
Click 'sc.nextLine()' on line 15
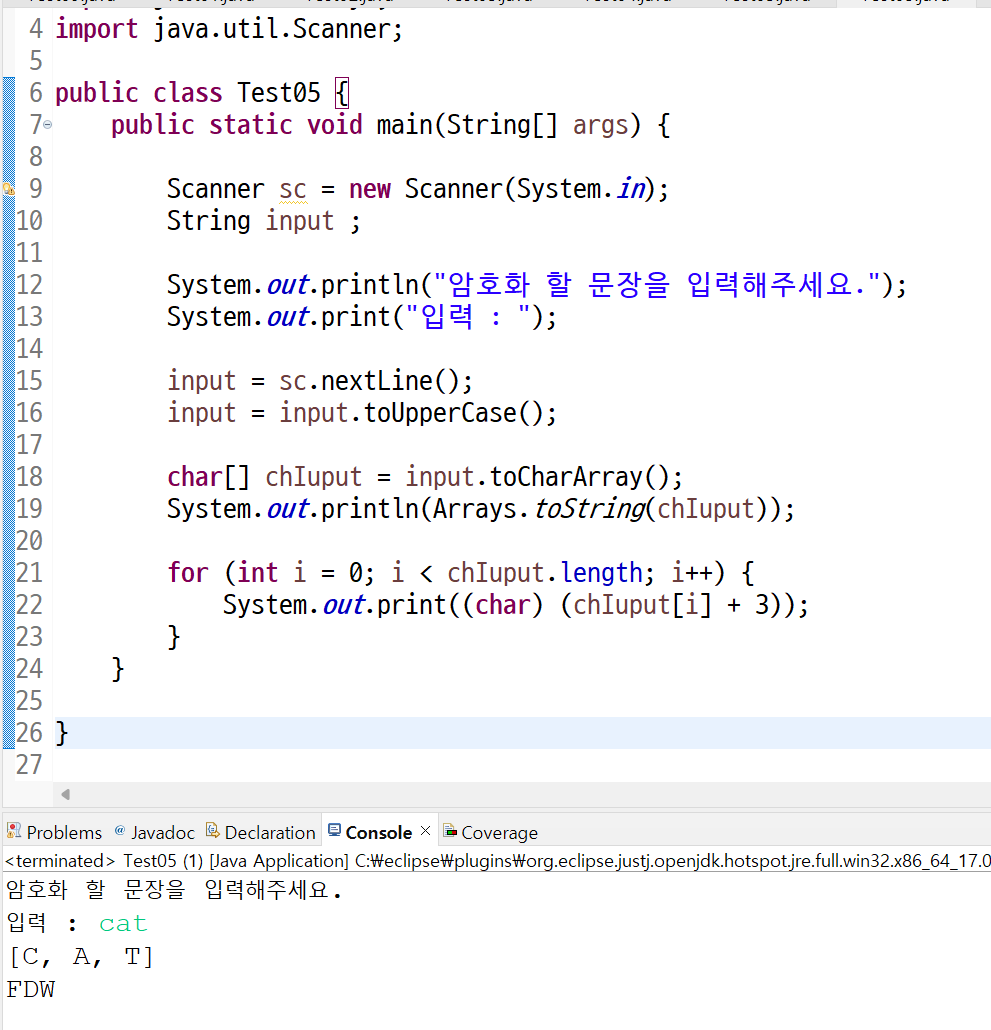pyautogui.click(x=368, y=381)
